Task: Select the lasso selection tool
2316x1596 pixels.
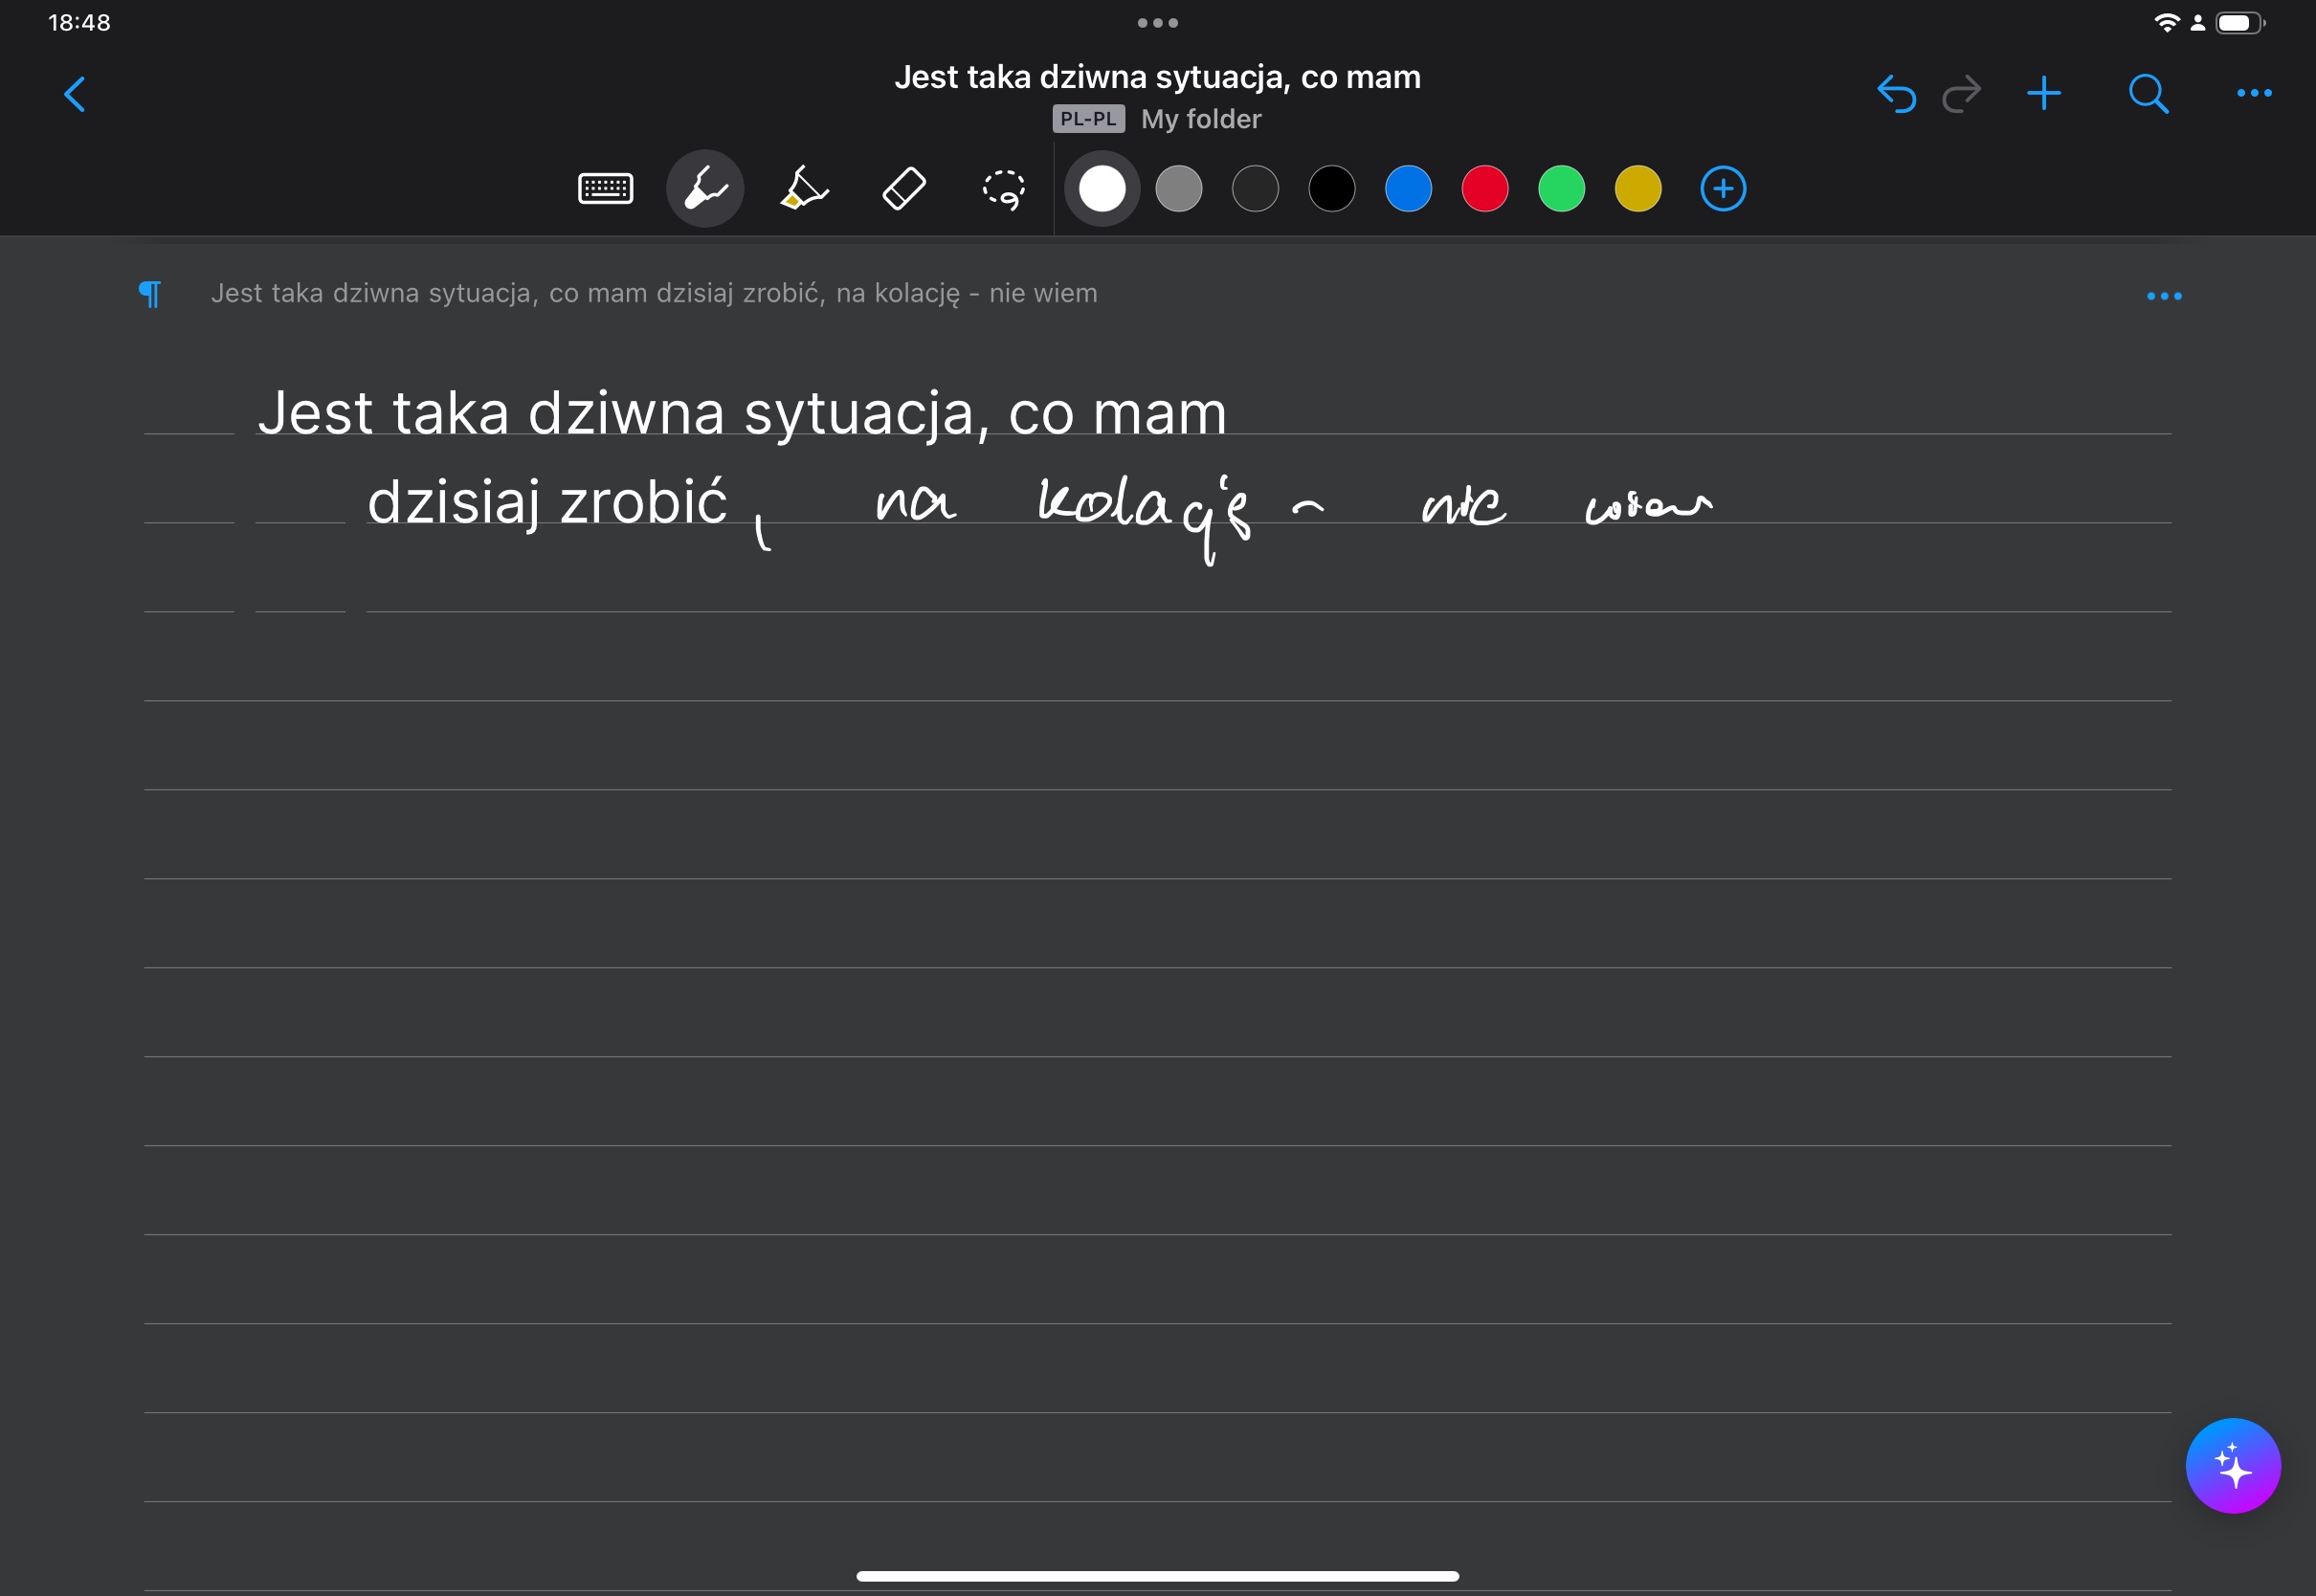Action: [1003, 189]
